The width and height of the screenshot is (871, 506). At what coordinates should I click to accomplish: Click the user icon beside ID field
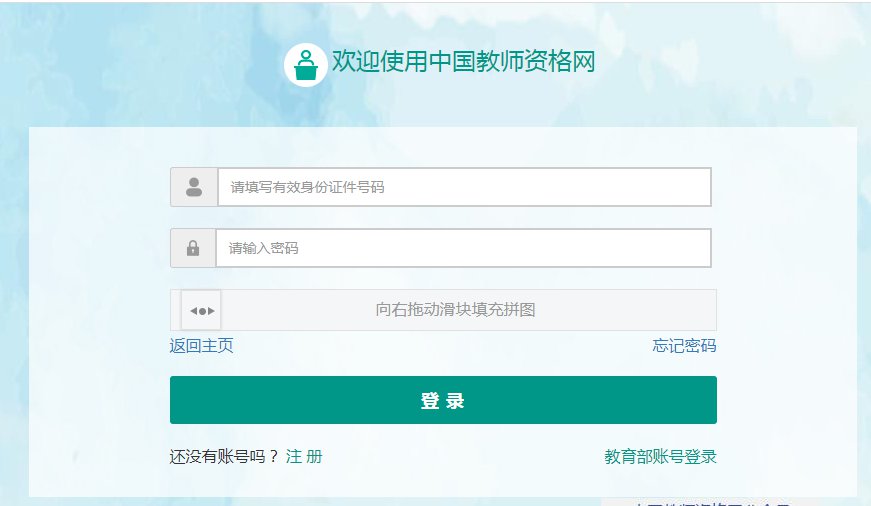[x=194, y=187]
